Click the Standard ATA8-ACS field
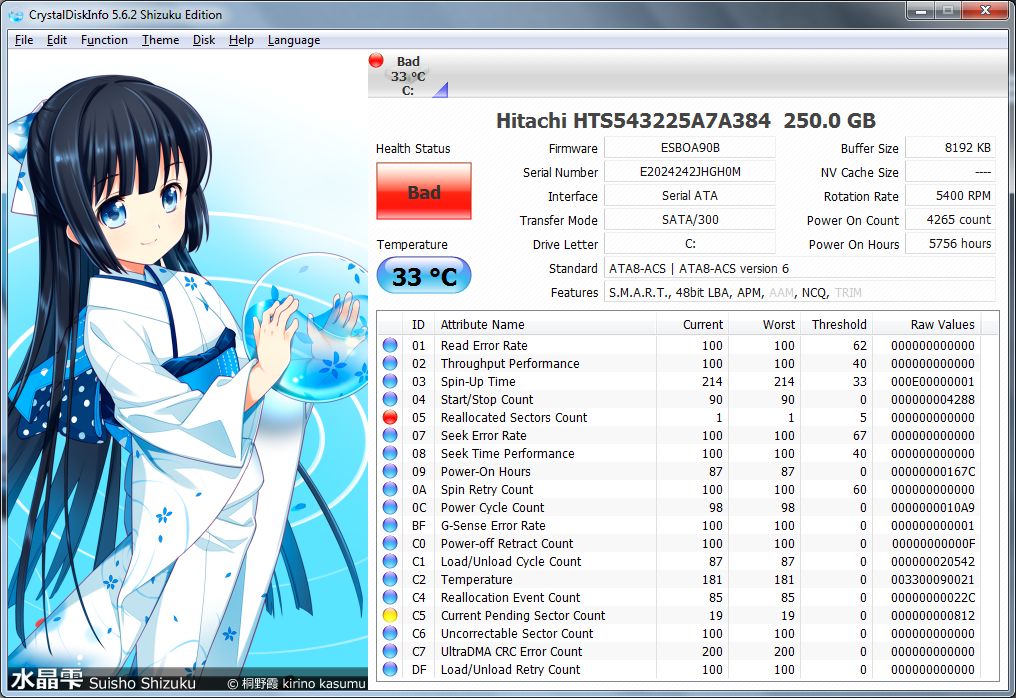 click(x=800, y=268)
